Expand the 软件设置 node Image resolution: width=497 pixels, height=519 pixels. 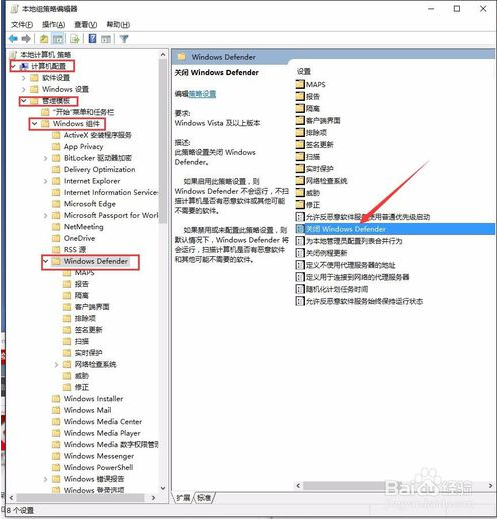click(23, 78)
